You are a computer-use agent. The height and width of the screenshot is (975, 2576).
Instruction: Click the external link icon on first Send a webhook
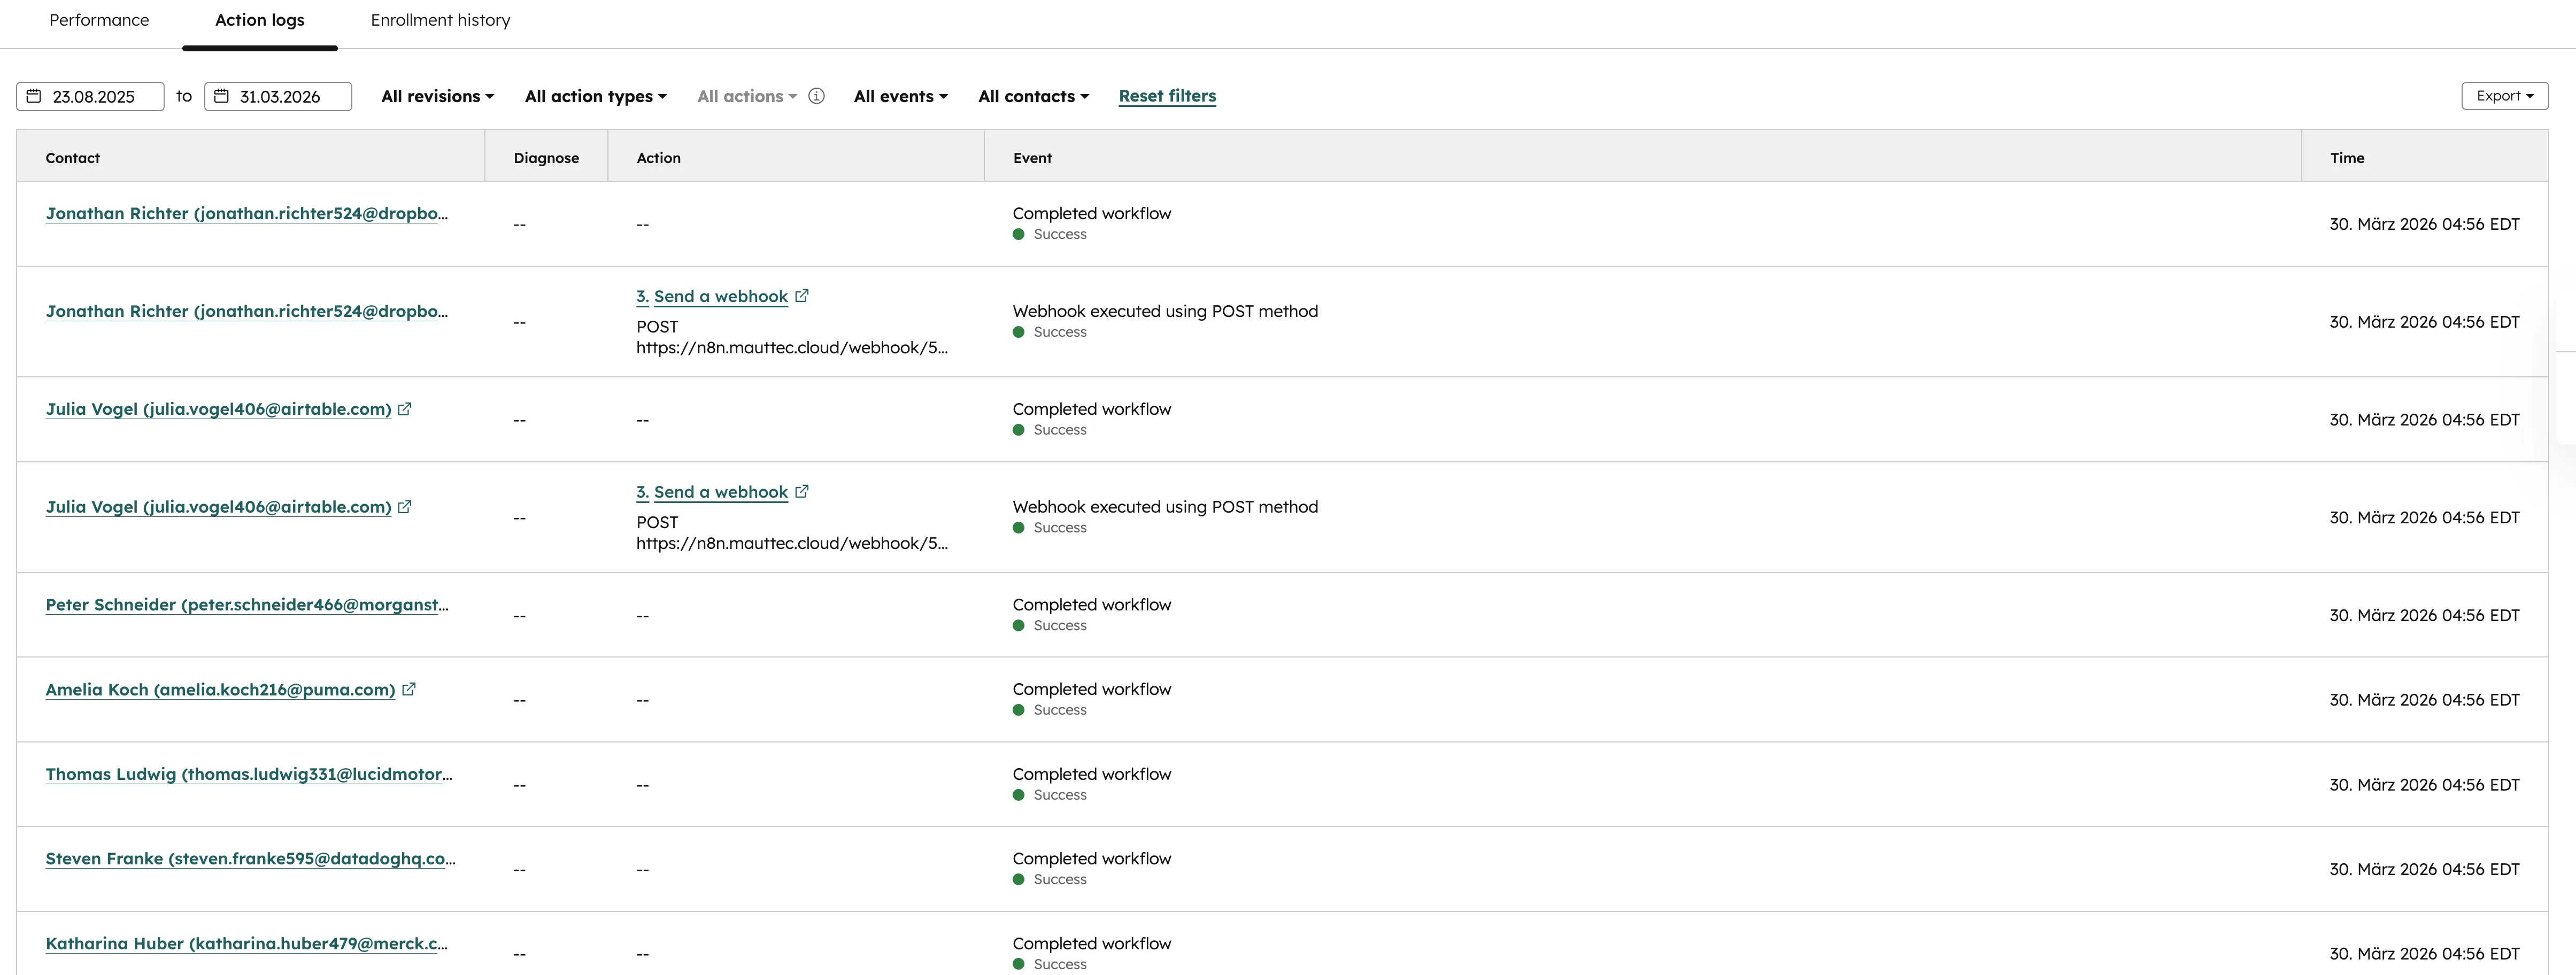[x=801, y=295]
